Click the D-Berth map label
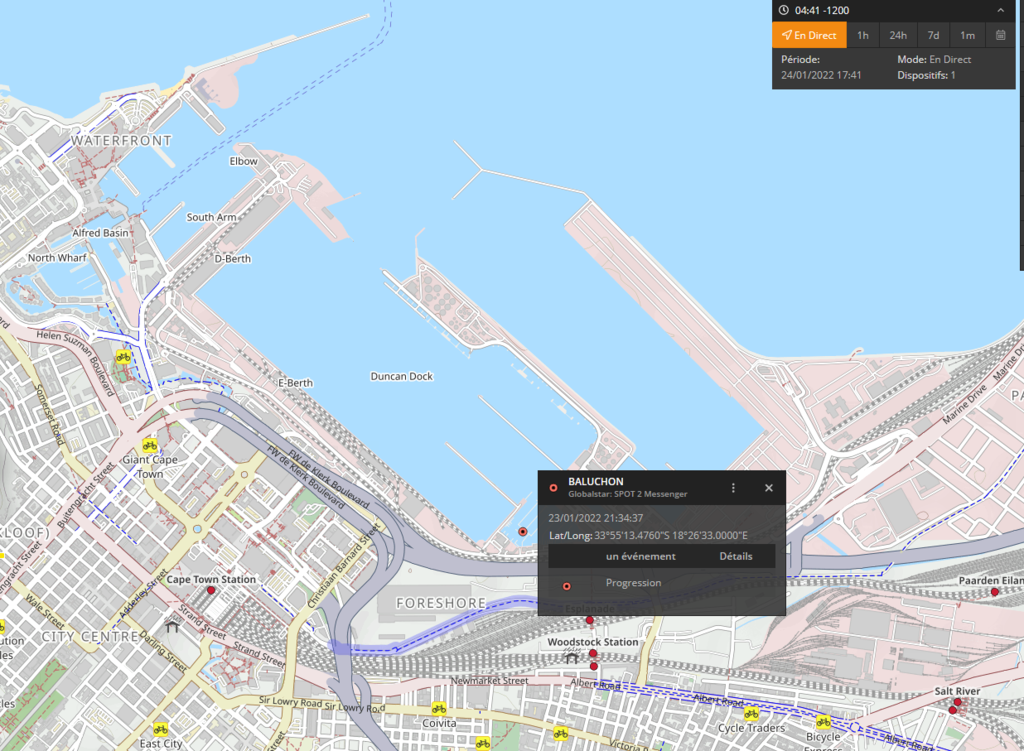 pyautogui.click(x=233, y=259)
